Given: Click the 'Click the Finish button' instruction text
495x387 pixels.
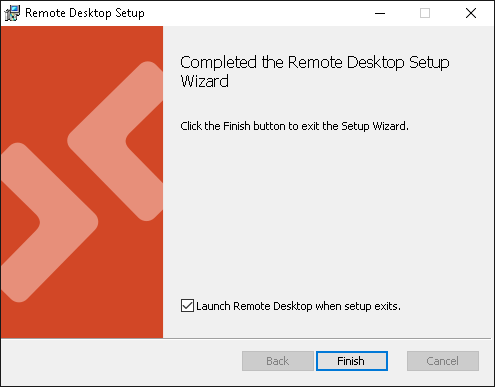Looking at the screenshot, I should click(x=294, y=126).
